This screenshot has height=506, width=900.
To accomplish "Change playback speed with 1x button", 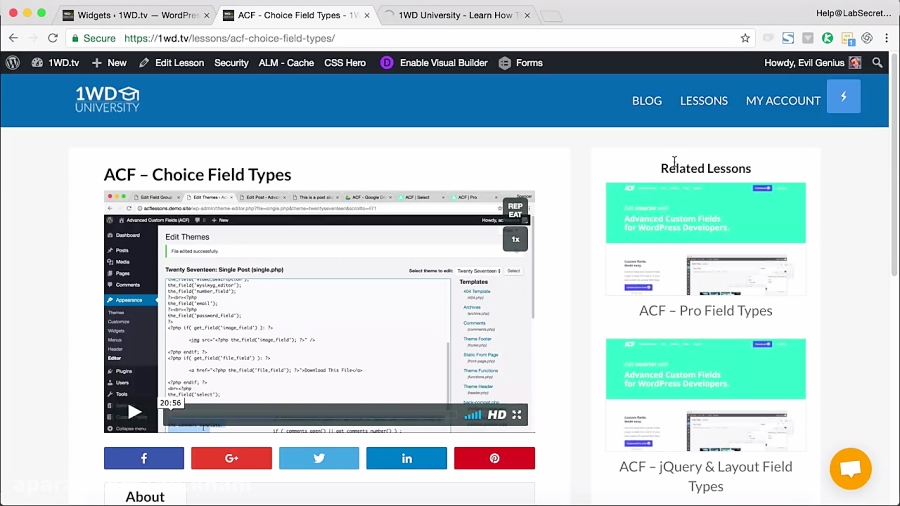I will coord(515,239).
